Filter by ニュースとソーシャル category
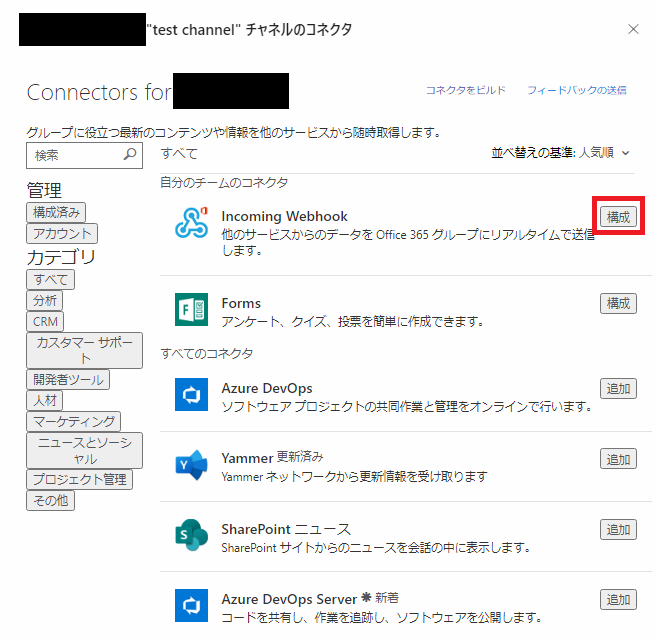The width and height of the screenshot is (656, 640). (x=85, y=451)
